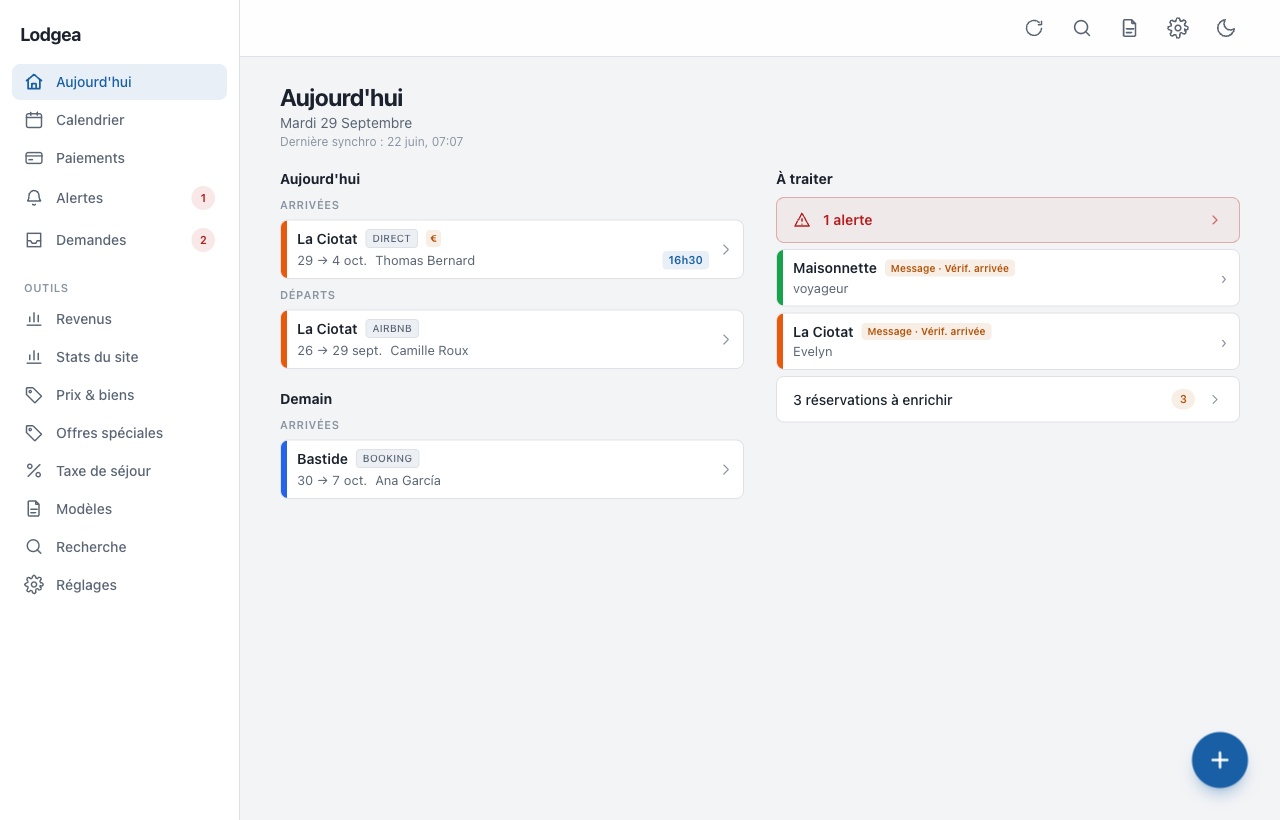This screenshot has width=1280, height=820.
Task: Click the 16h30 arrival time badge
Action: click(x=686, y=260)
